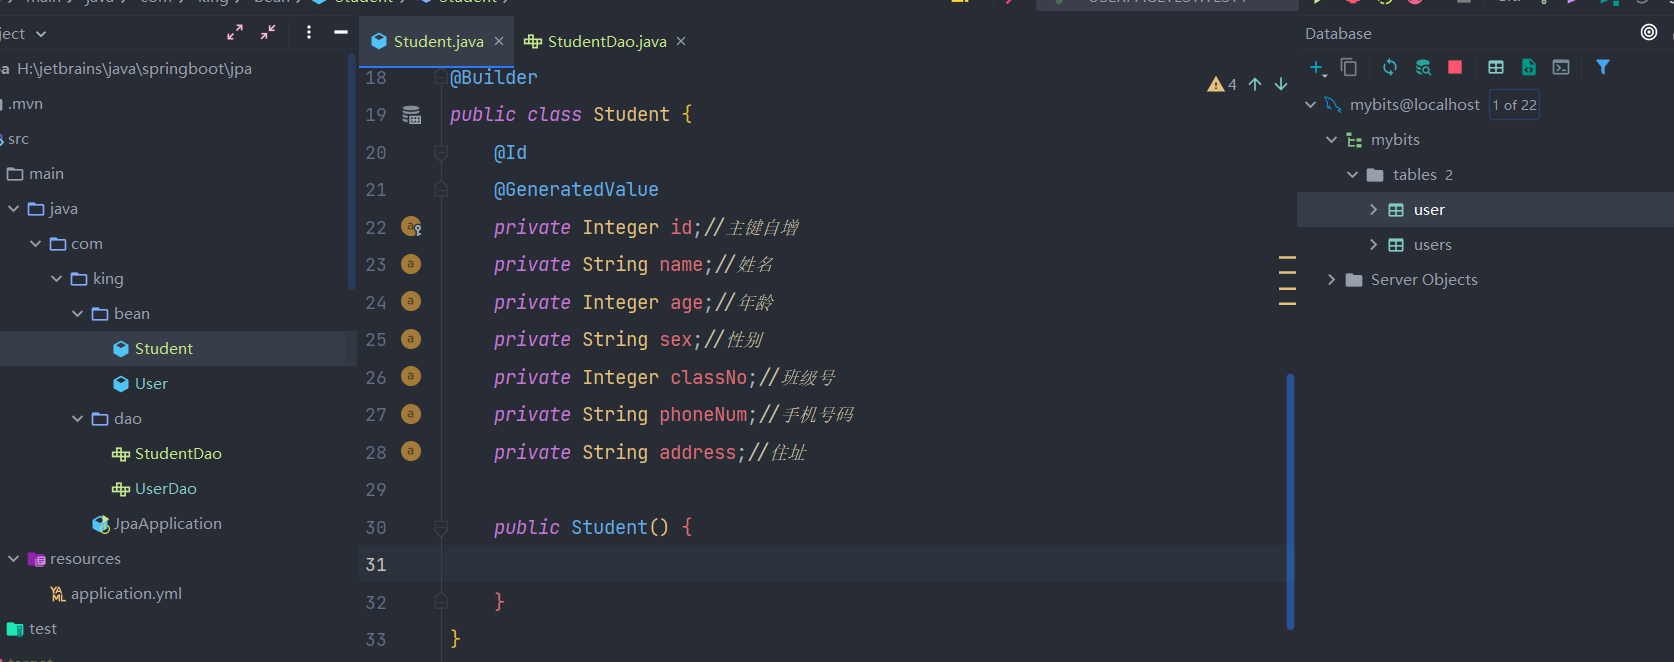
Task: Refresh the database connection
Action: pos(1390,67)
